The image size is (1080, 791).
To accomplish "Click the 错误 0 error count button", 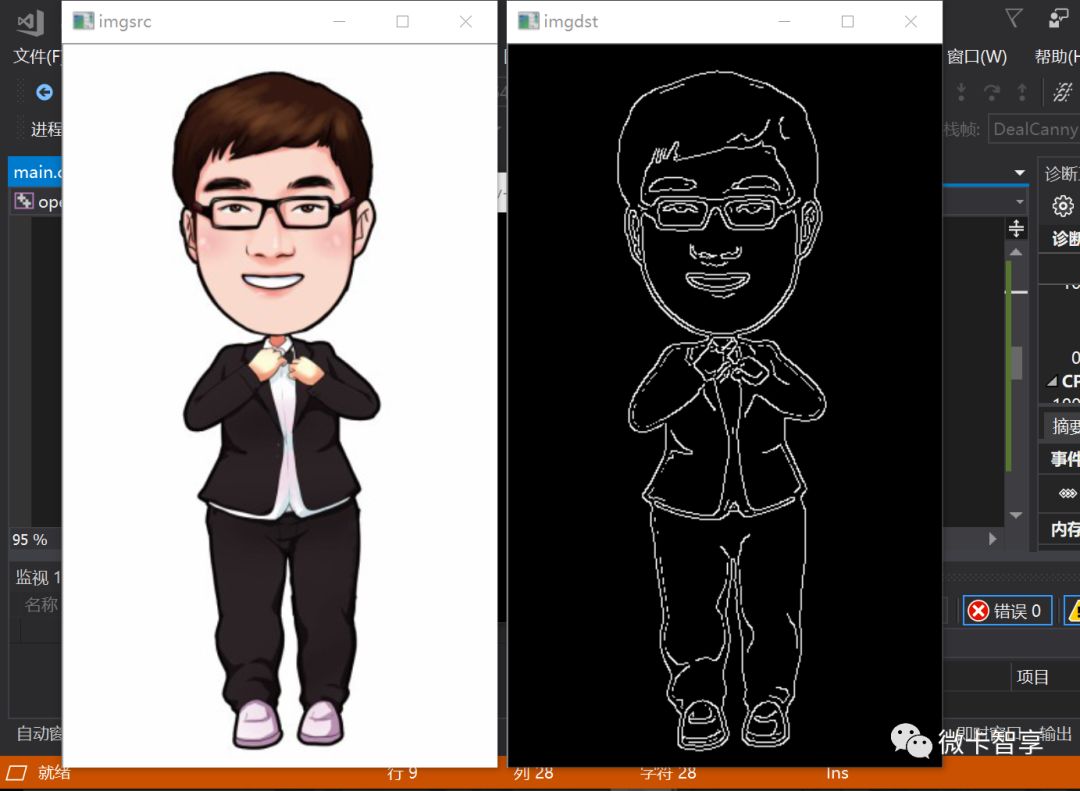I will (1007, 610).
